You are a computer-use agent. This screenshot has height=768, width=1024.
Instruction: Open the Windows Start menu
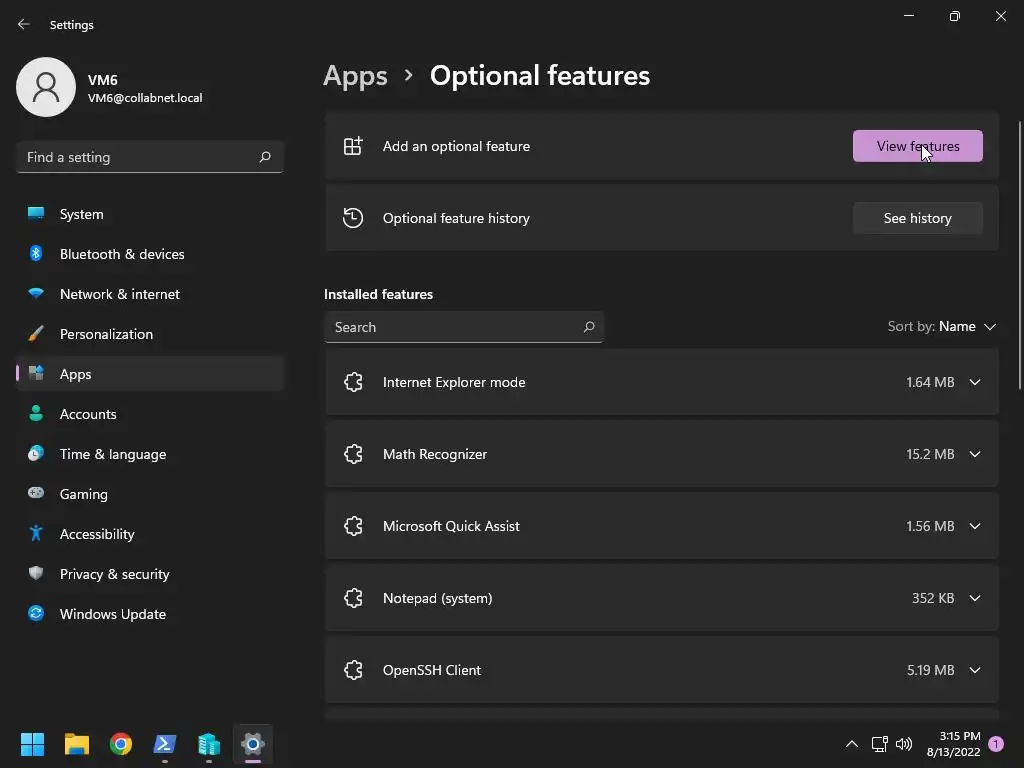coord(33,744)
